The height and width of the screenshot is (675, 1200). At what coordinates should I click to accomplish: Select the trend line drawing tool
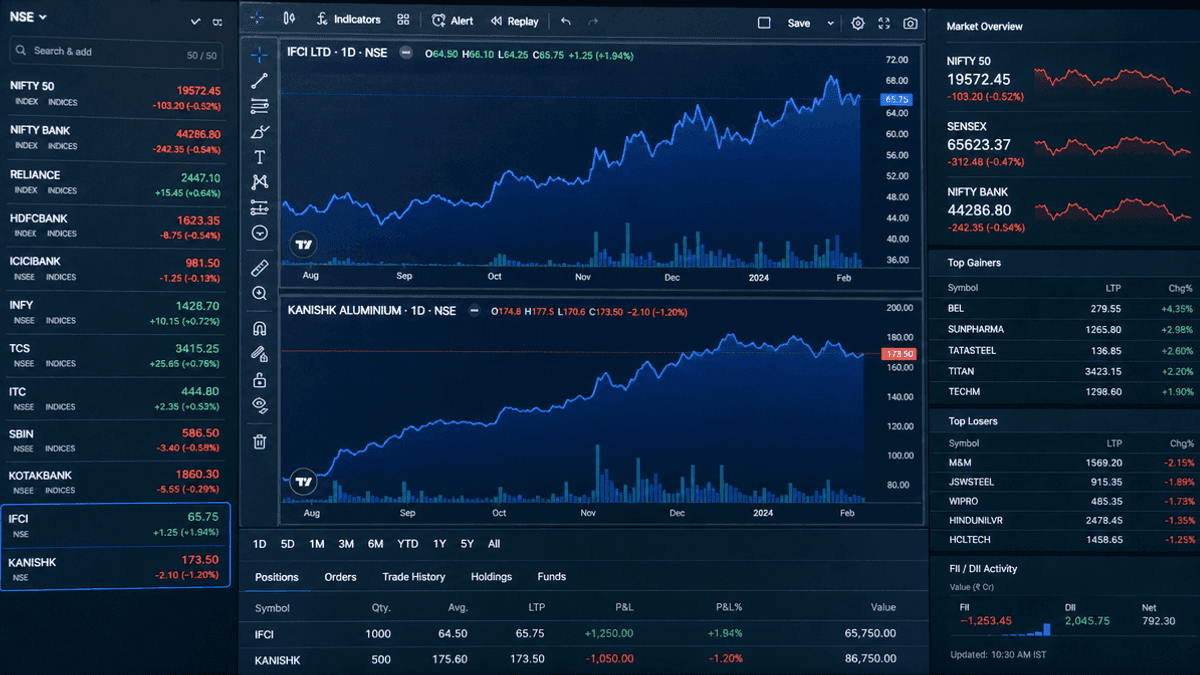click(259, 81)
